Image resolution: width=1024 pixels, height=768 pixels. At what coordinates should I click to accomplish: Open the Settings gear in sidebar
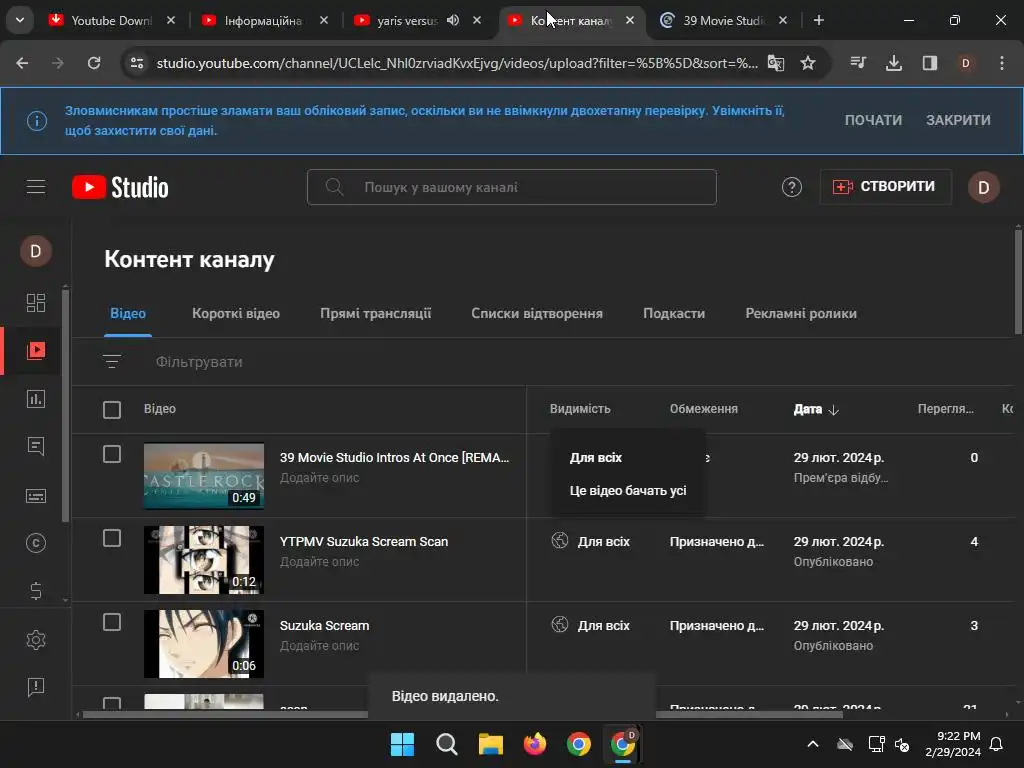[36, 640]
